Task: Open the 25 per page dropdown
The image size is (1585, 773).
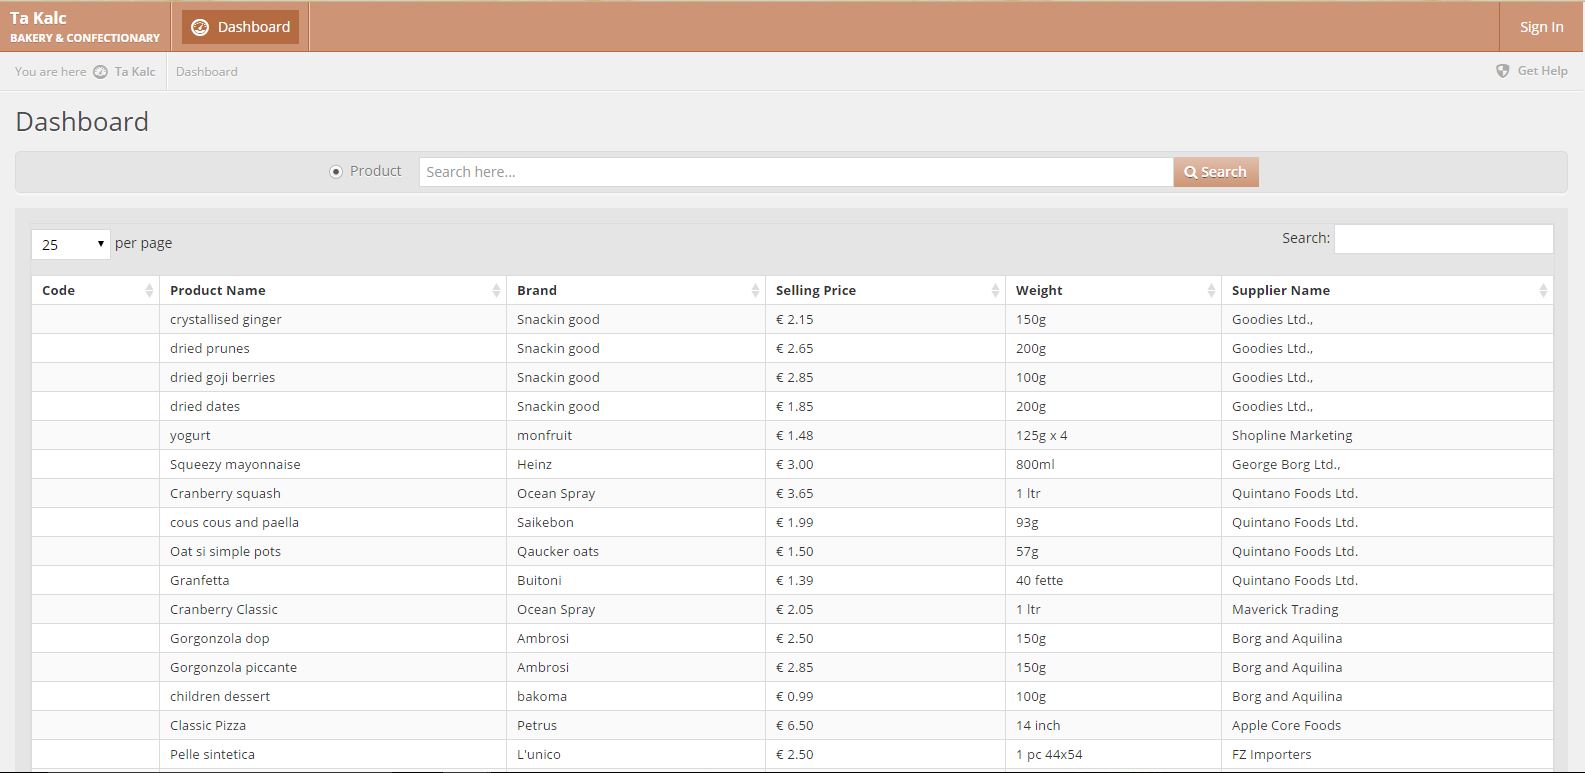Action: point(70,244)
